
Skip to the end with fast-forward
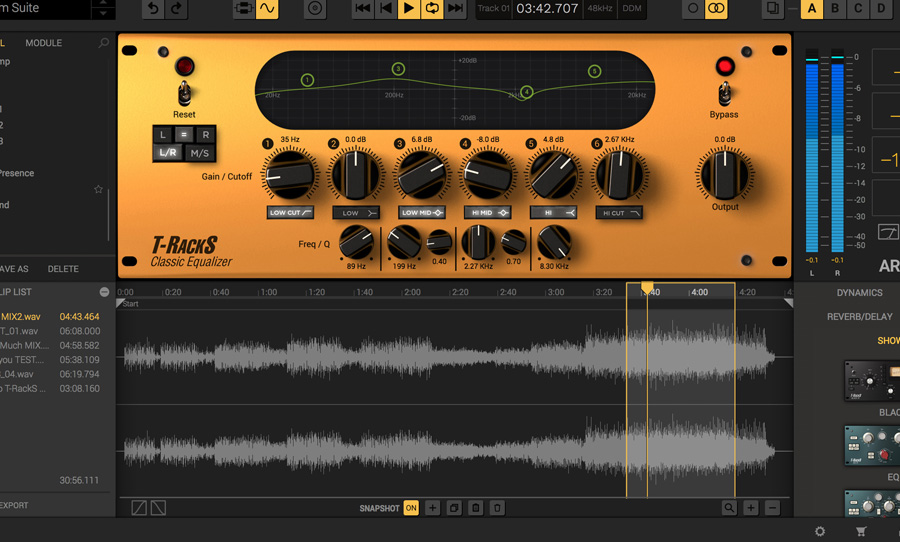point(455,9)
